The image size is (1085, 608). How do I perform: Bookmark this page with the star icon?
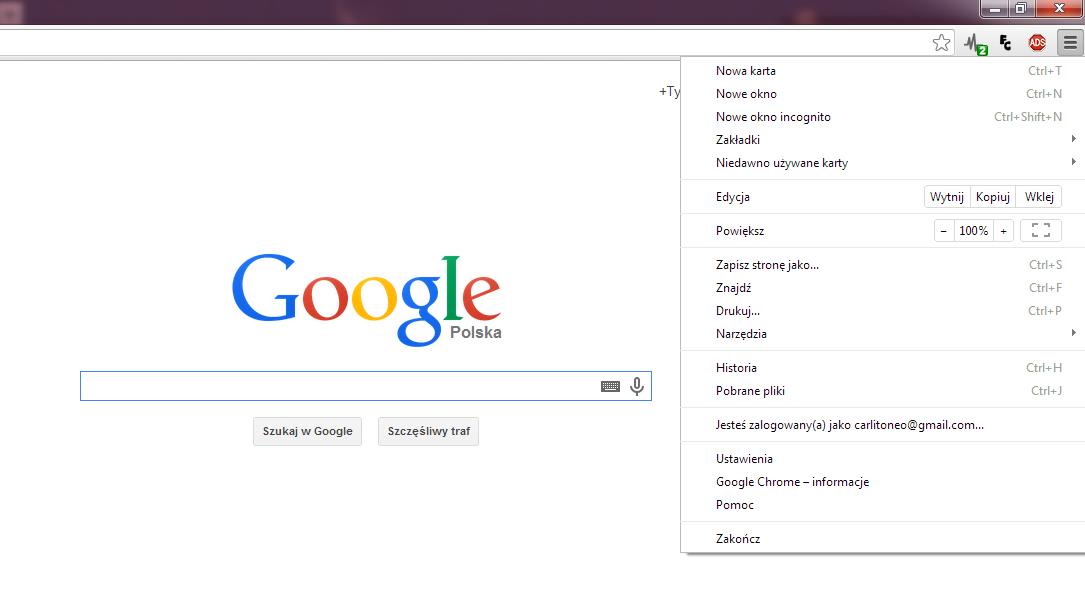click(941, 43)
